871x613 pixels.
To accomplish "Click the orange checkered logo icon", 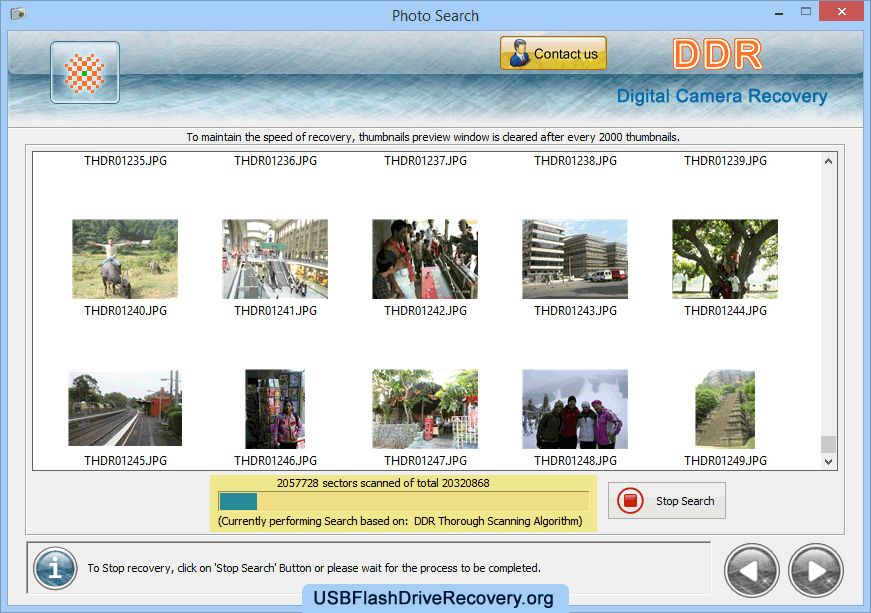I will [85, 73].
